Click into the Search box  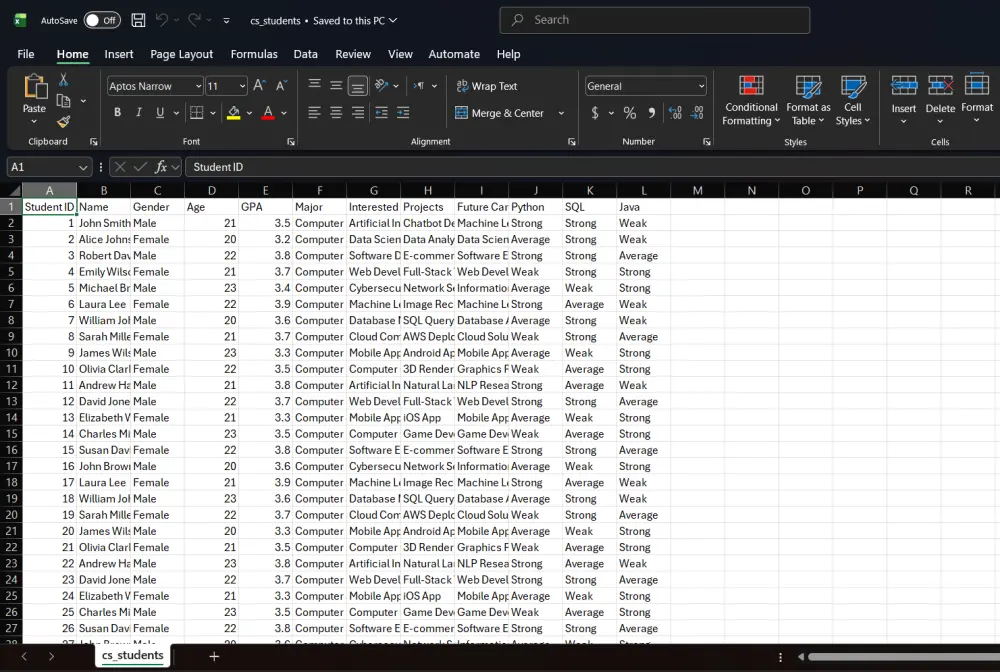point(655,20)
